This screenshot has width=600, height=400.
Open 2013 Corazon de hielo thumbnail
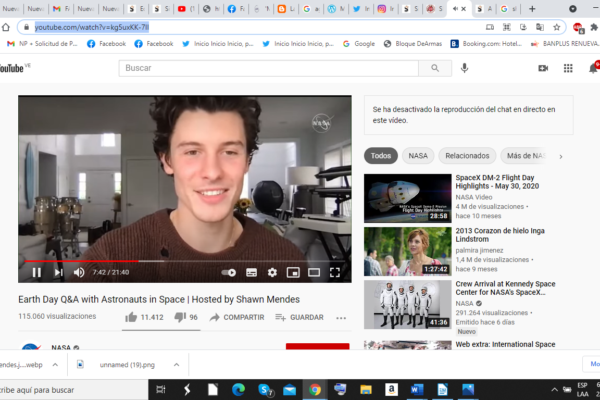click(x=408, y=251)
